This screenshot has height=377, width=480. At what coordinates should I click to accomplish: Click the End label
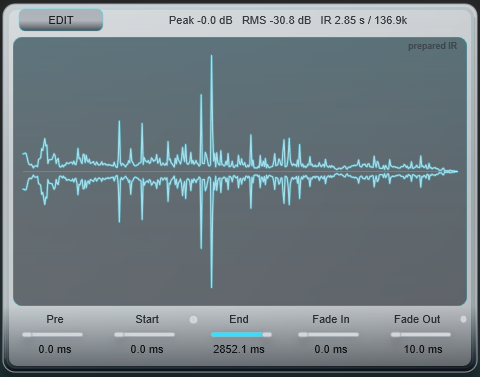tap(239, 319)
